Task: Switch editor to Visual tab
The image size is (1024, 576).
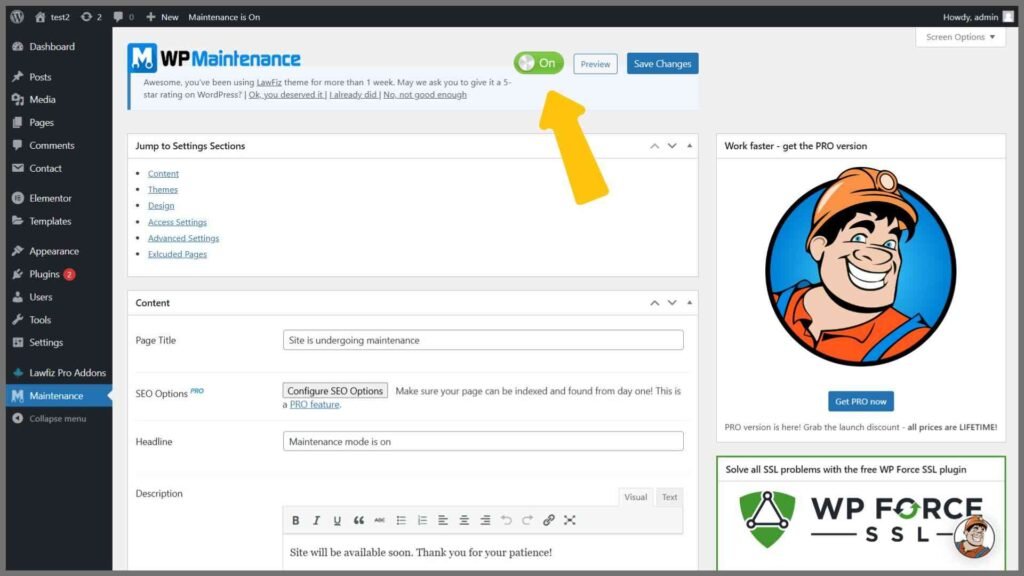Action: click(x=635, y=497)
